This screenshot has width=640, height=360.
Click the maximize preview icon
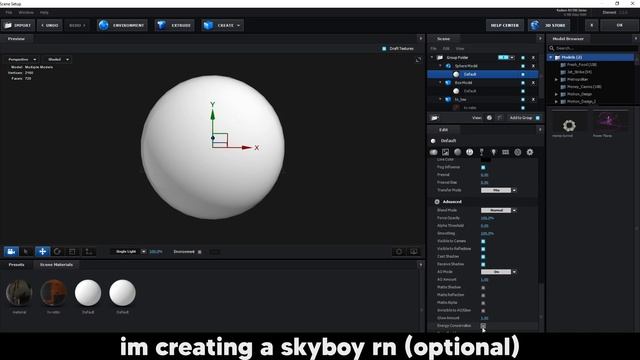(418, 60)
